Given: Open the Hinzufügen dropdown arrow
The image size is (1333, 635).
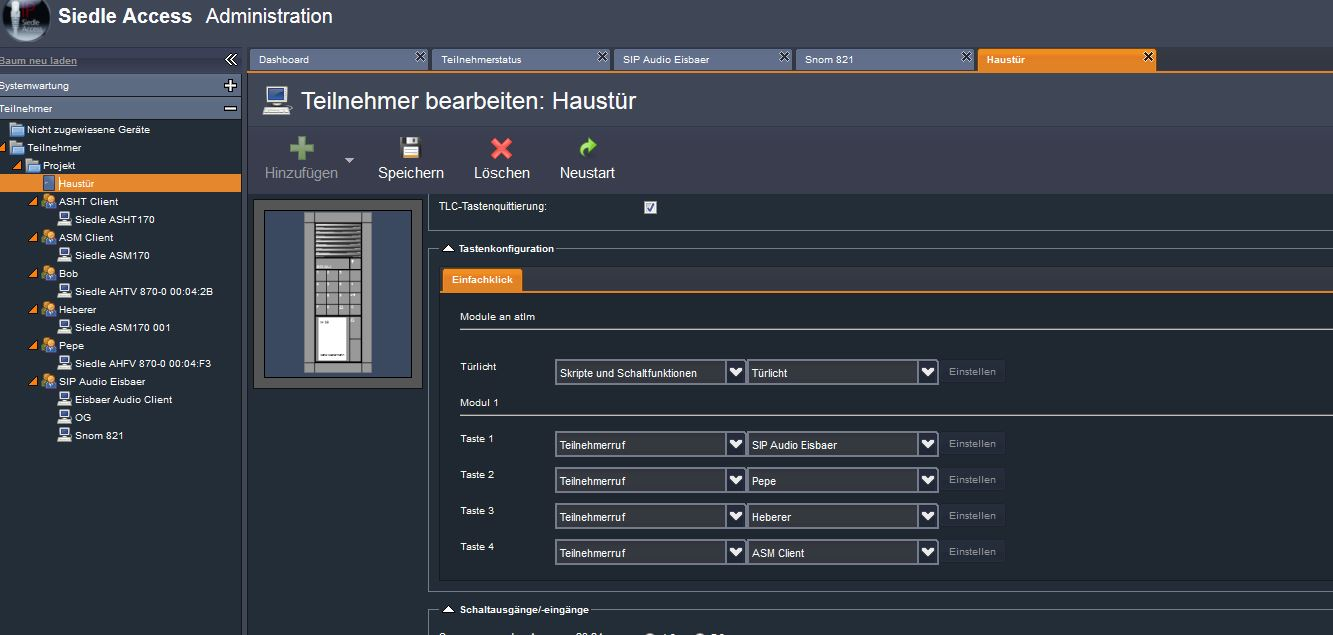Looking at the screenshot, I should [x=350, y=160].
